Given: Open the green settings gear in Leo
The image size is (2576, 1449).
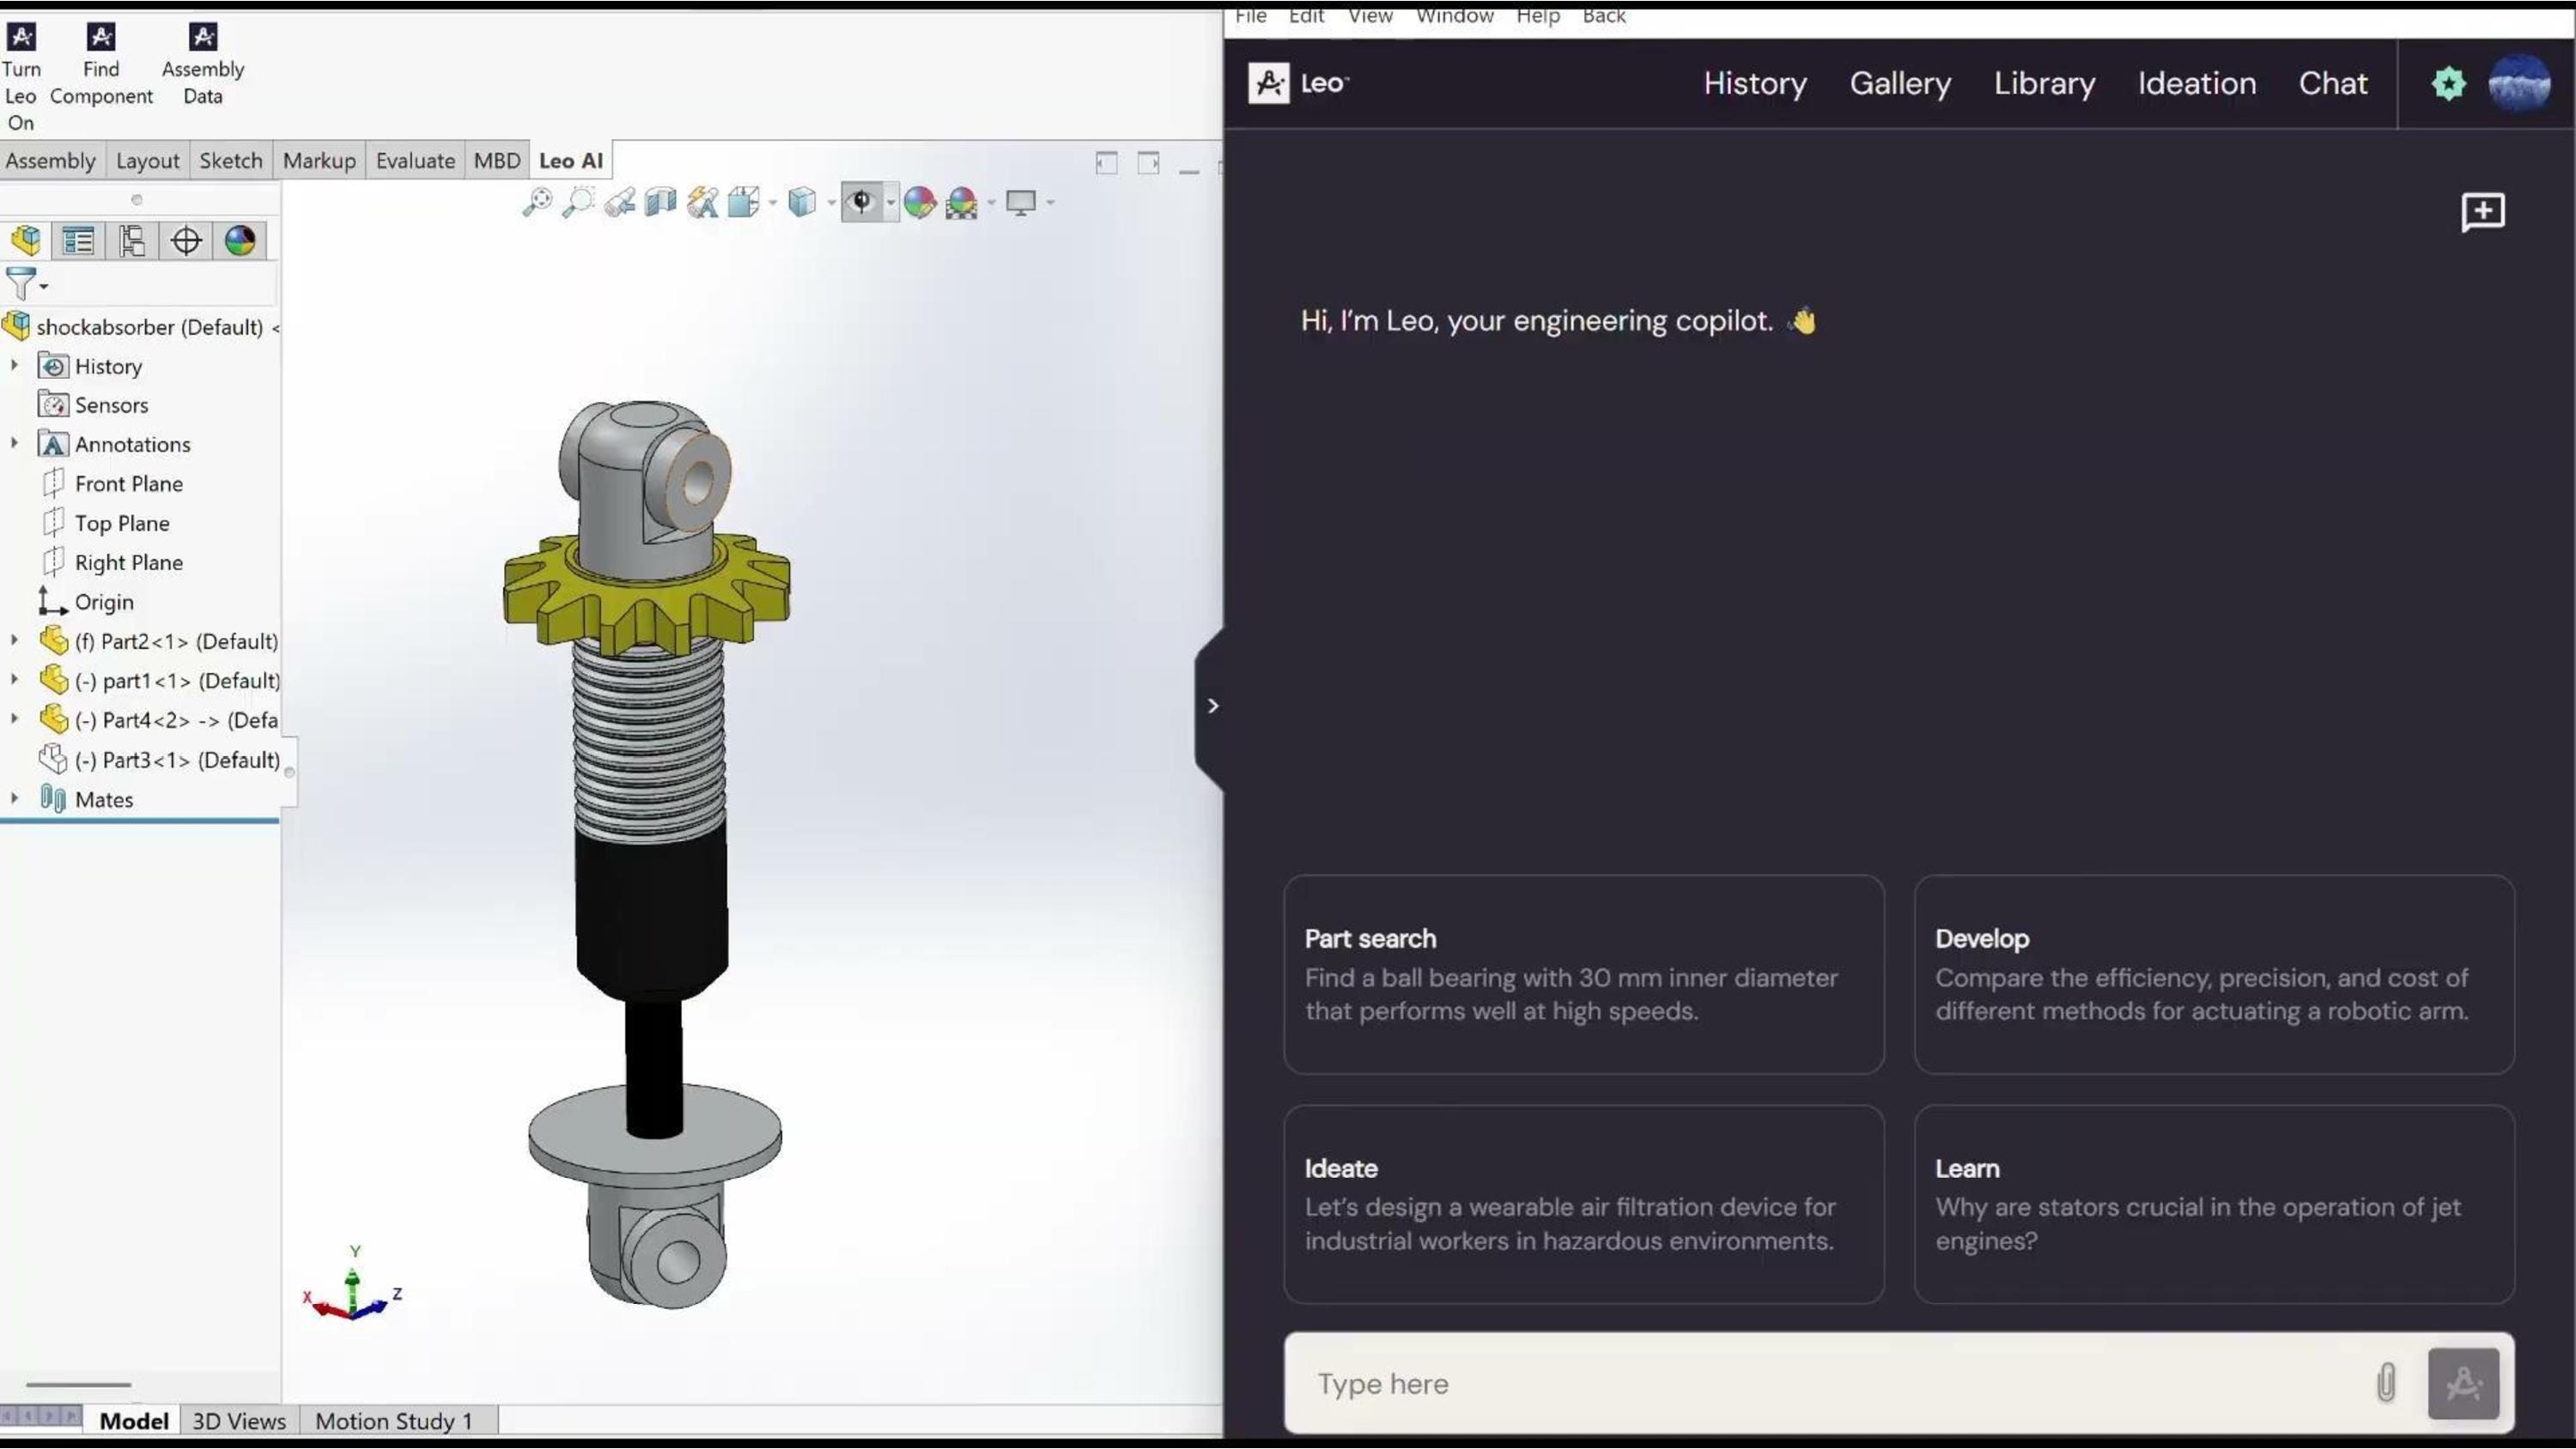Looking at the screenshot, I should tap(2449, 83).
